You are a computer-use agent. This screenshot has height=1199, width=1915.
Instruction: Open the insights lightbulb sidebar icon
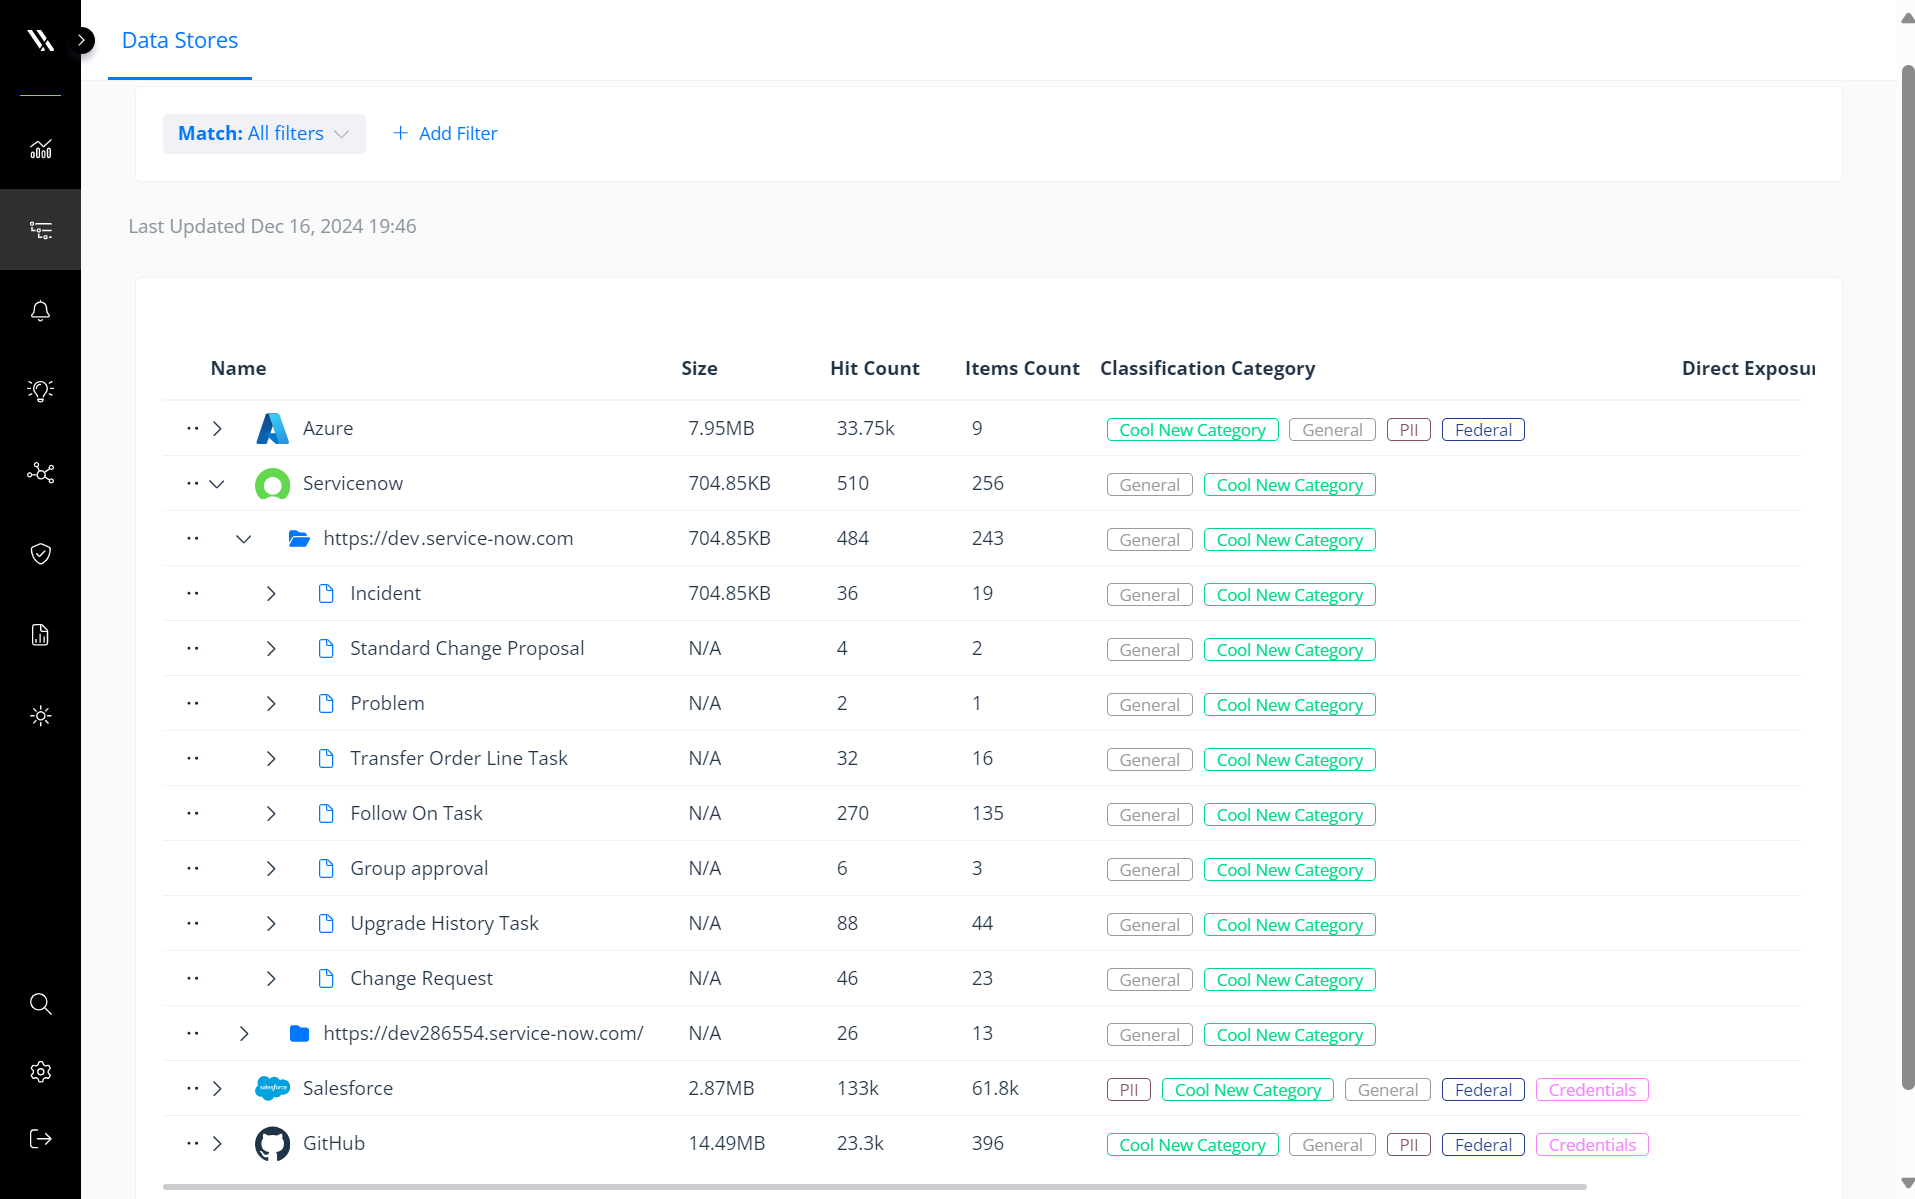click(x=40, y=391)
